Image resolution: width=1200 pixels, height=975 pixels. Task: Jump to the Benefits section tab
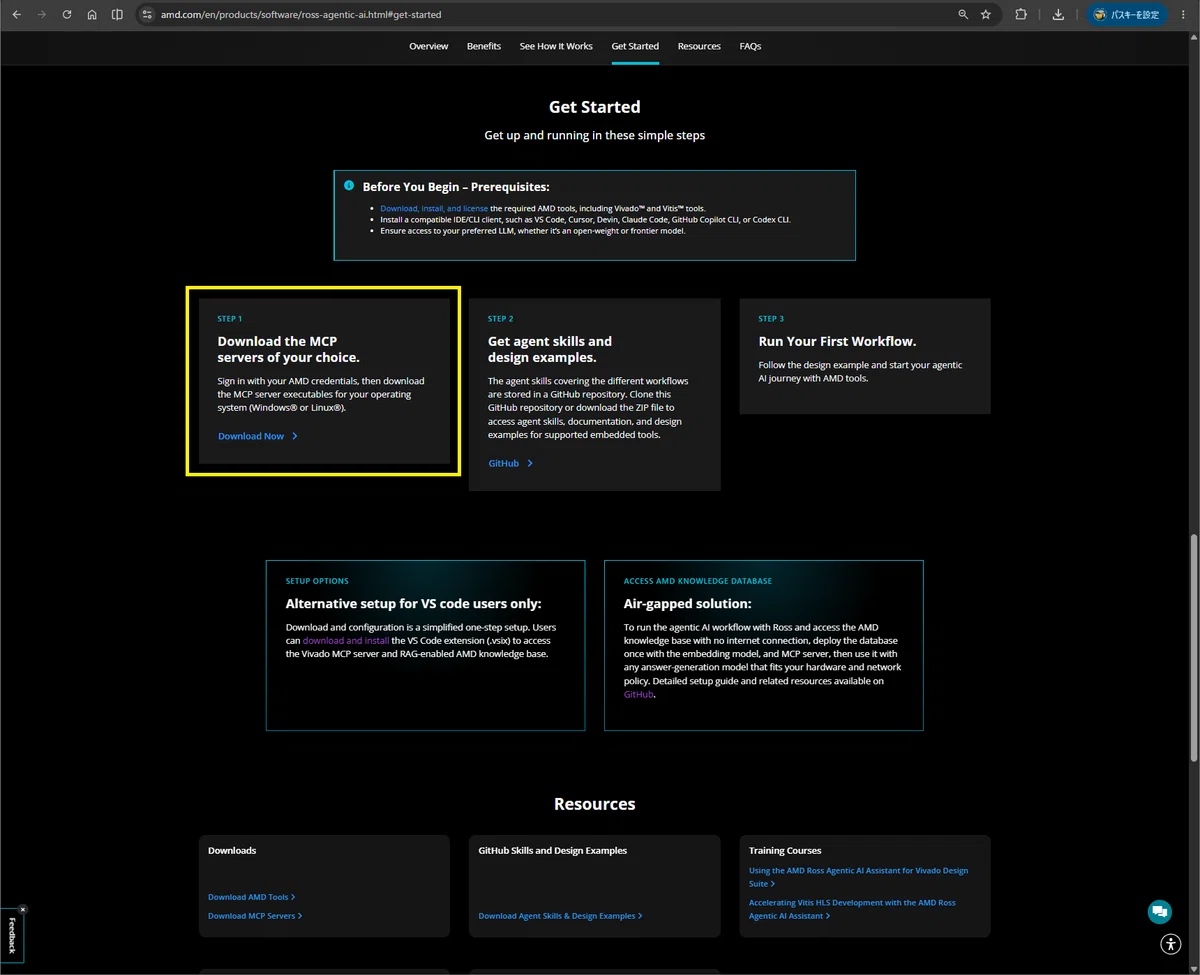(x=484, y=46)
